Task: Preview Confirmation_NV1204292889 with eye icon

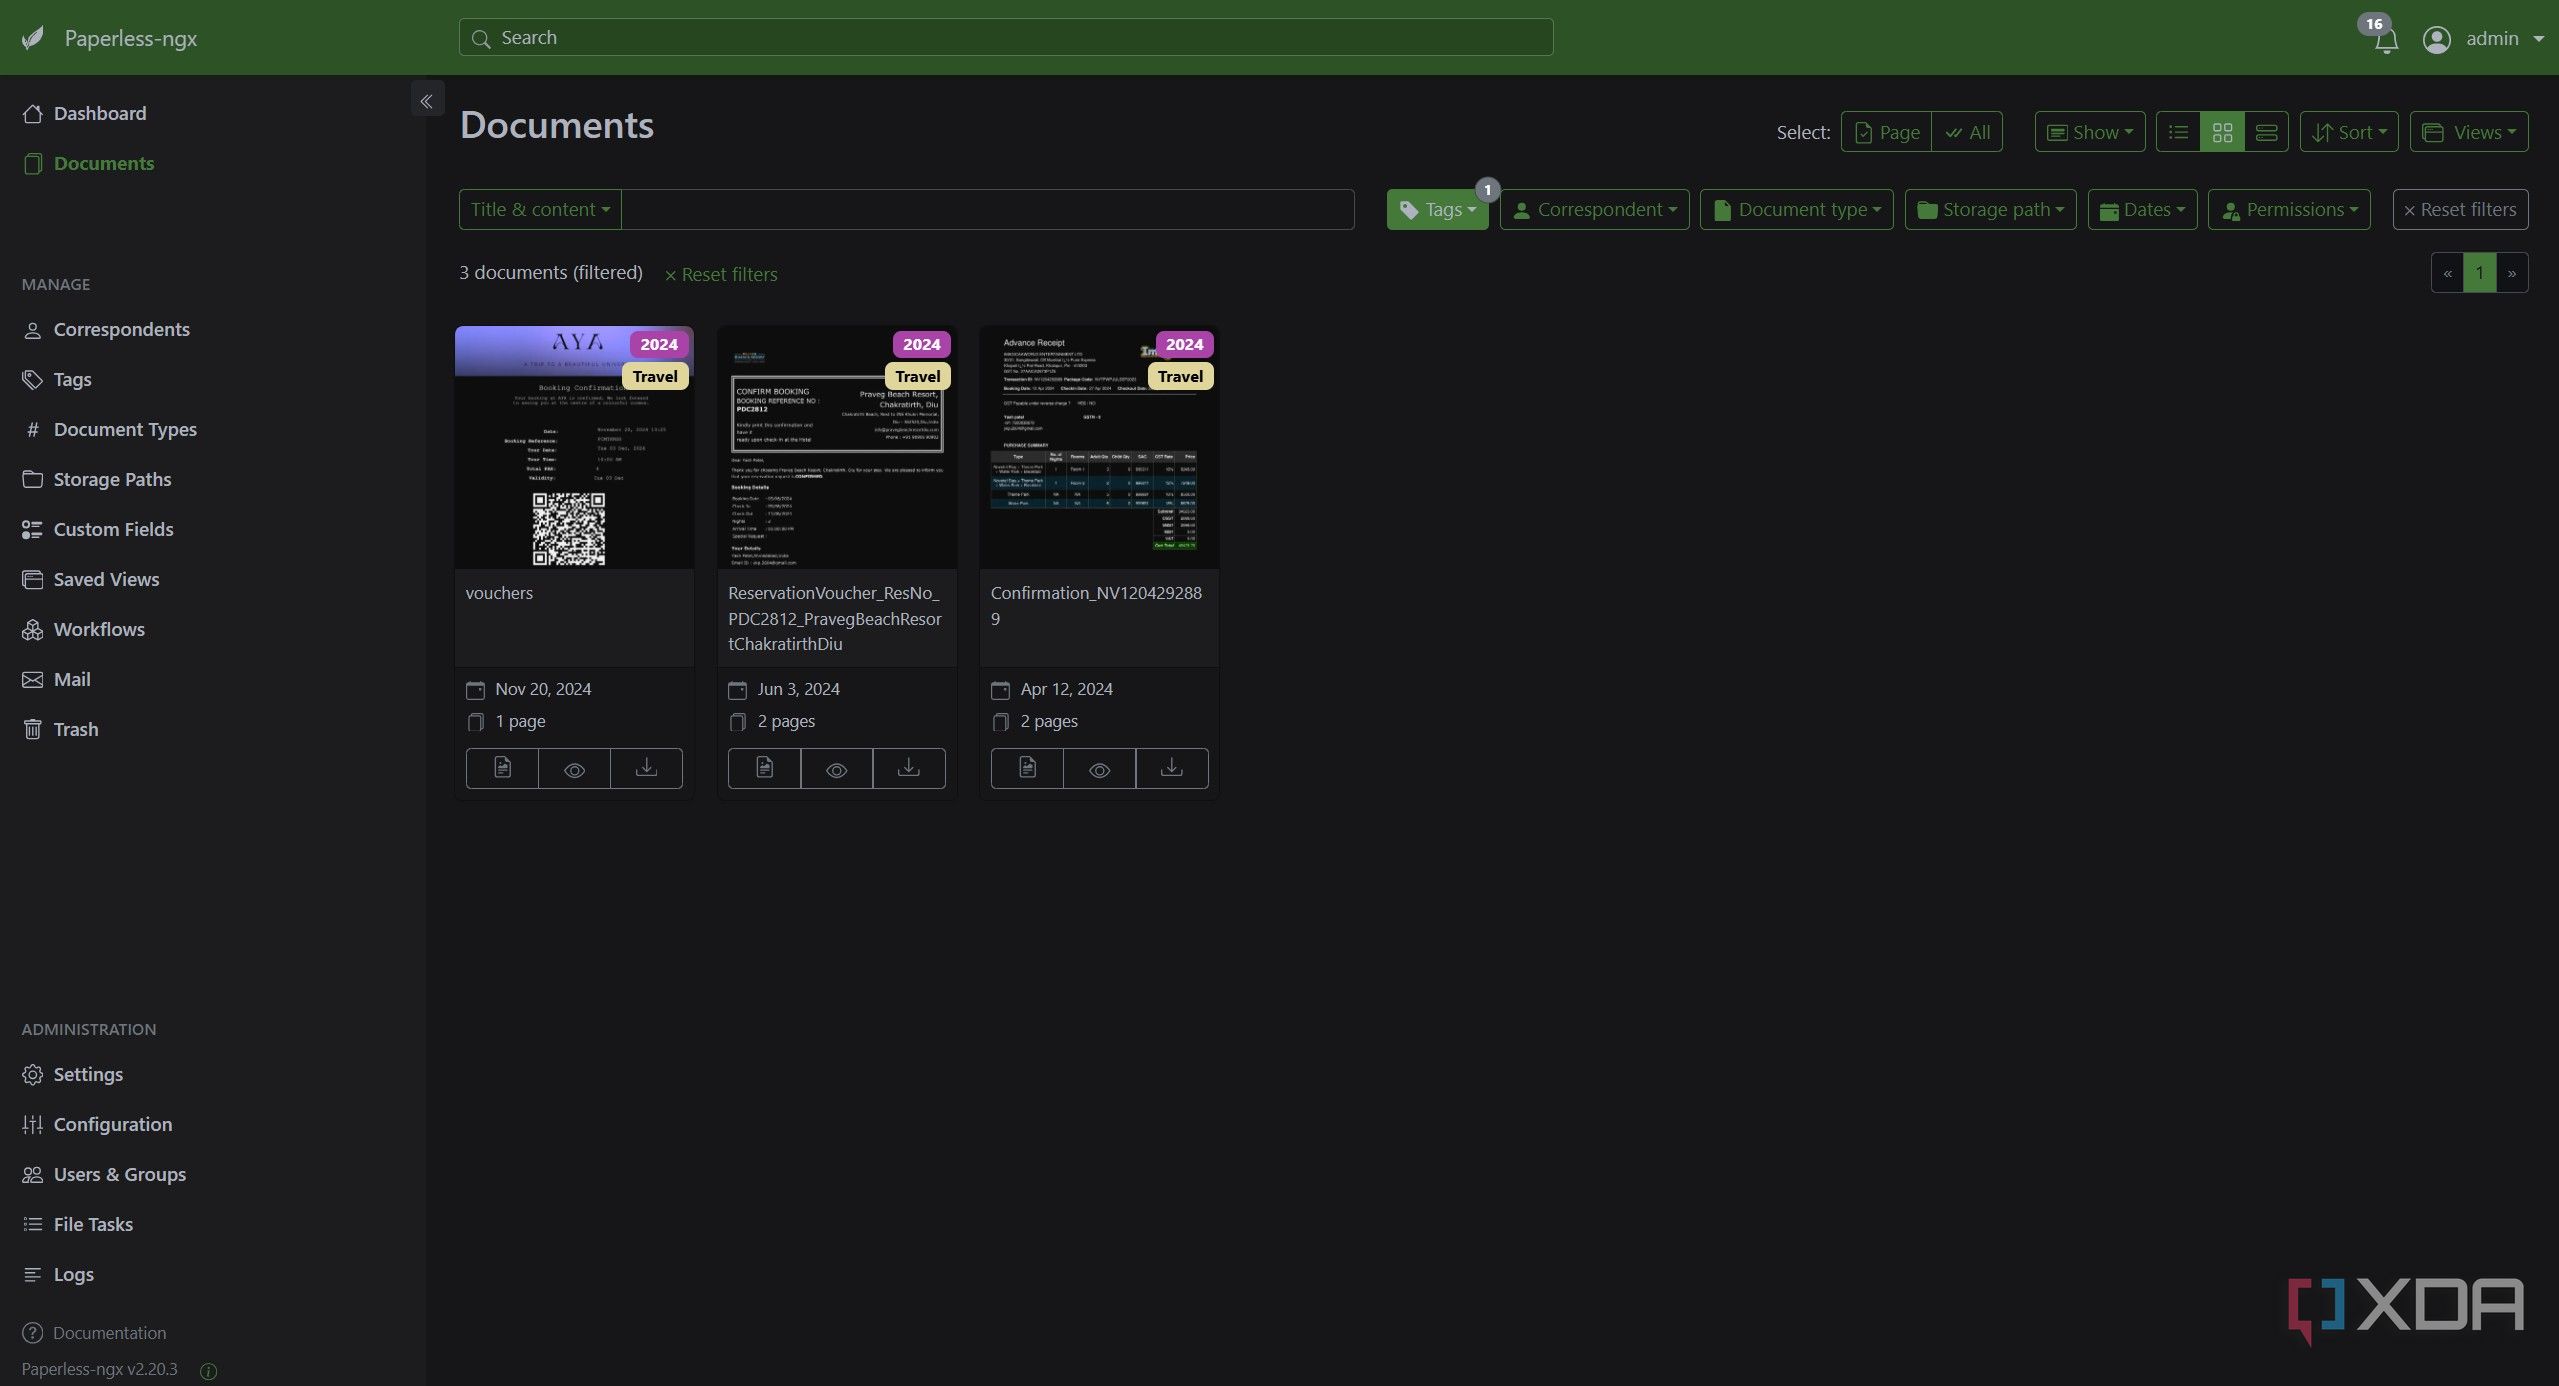Action: coord(1099,768)
